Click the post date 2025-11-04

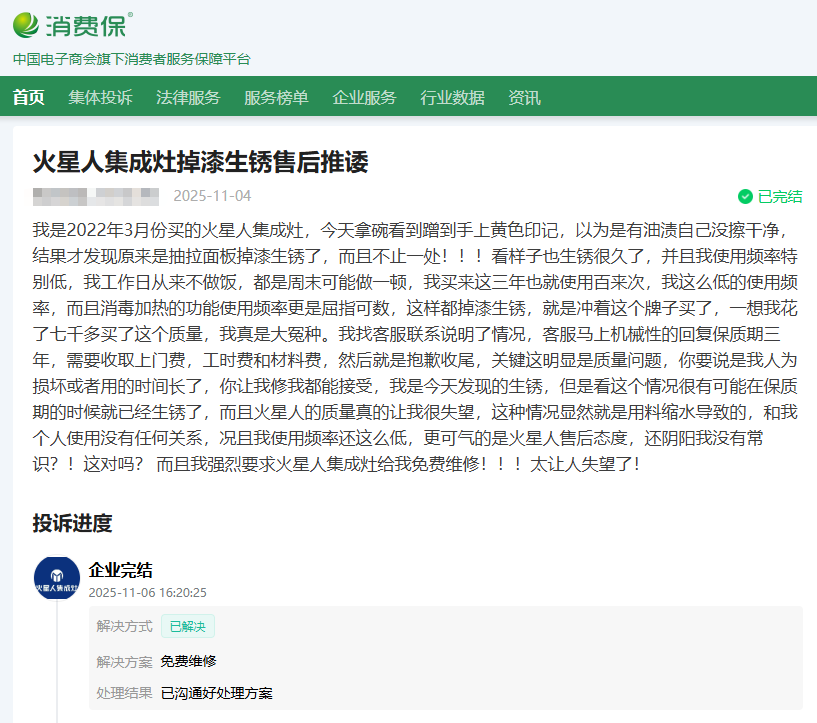click(212, 196)
